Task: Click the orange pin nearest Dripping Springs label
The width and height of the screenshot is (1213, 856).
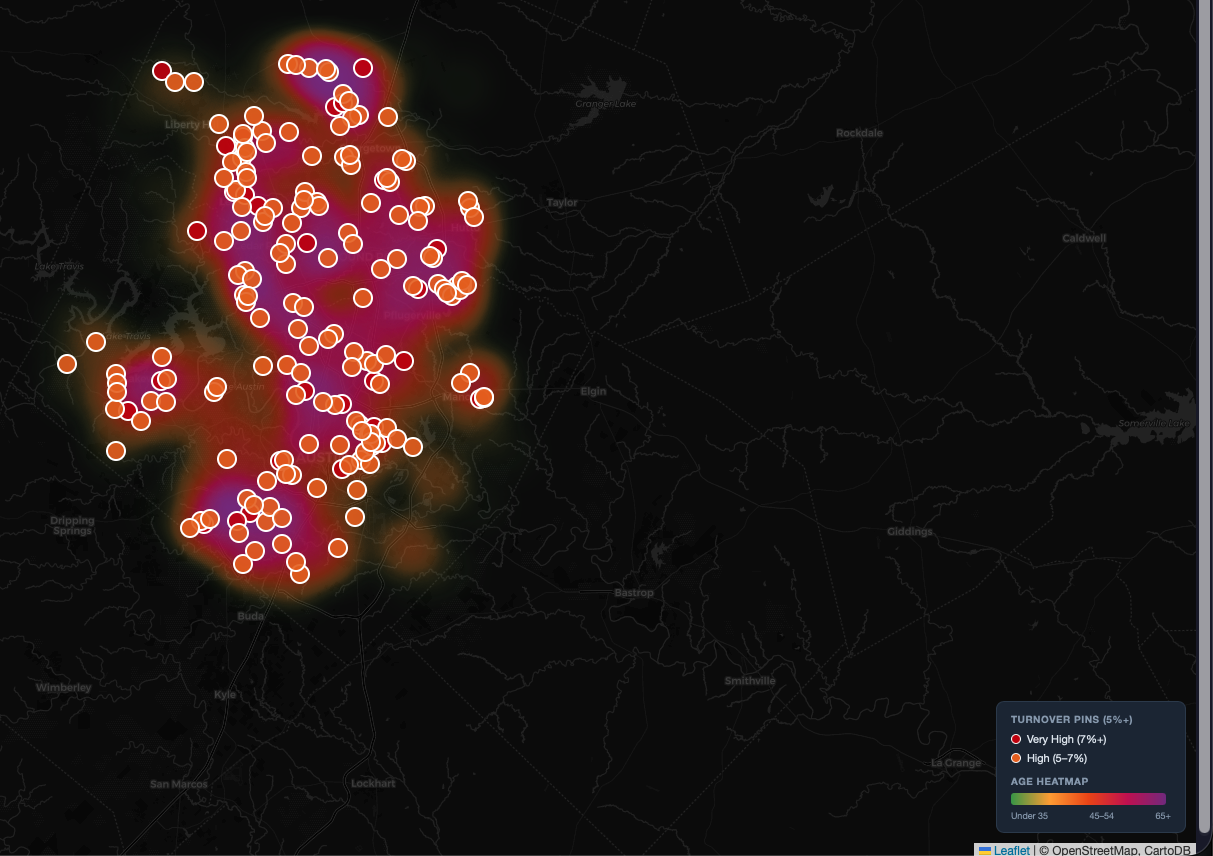Action: [x=116, y=451]
